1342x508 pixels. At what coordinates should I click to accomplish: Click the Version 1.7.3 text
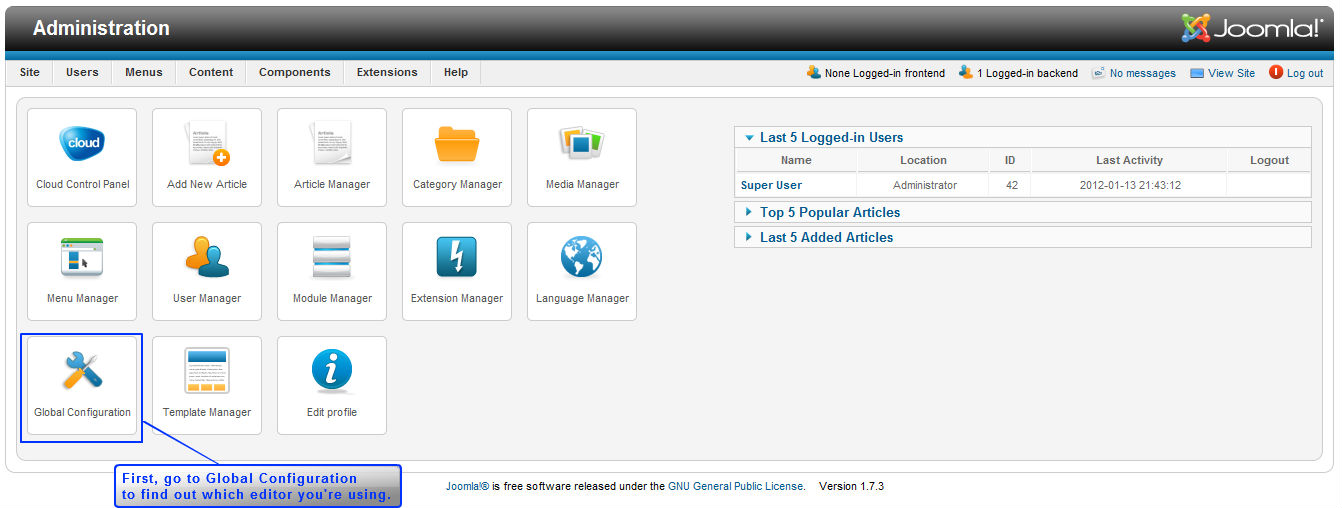pyautogui.click(x=851, y=486)
